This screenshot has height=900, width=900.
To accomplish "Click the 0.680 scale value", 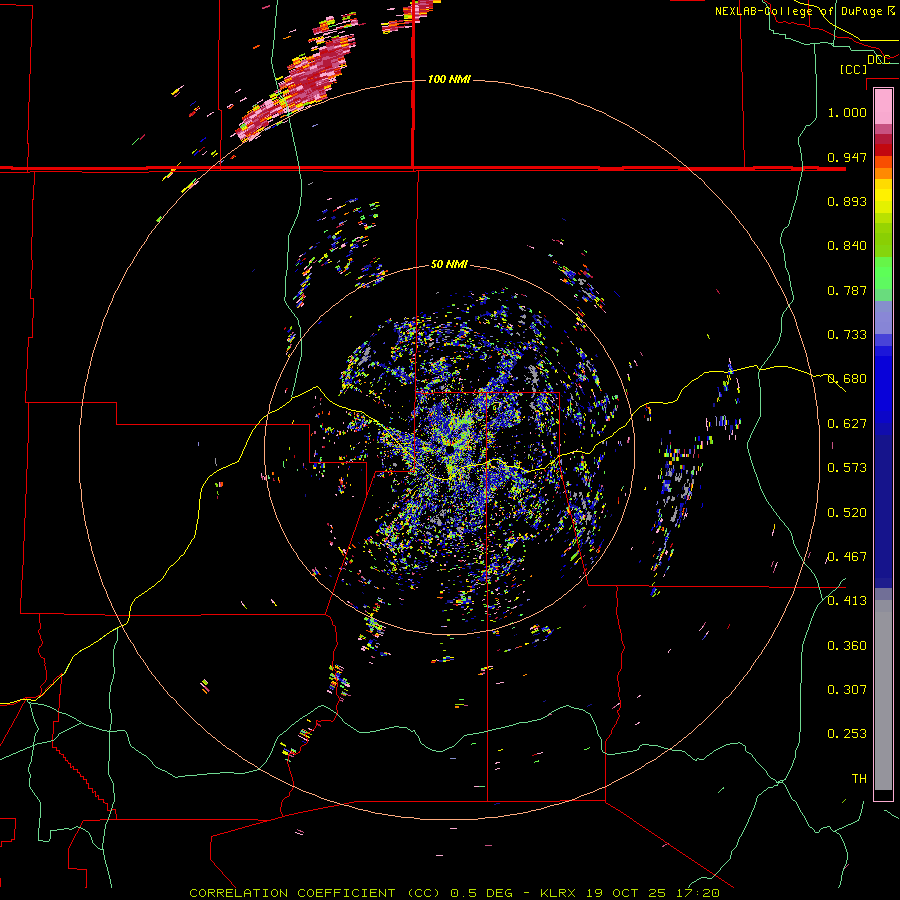I will pyautogui.click(x=847, y=379).
